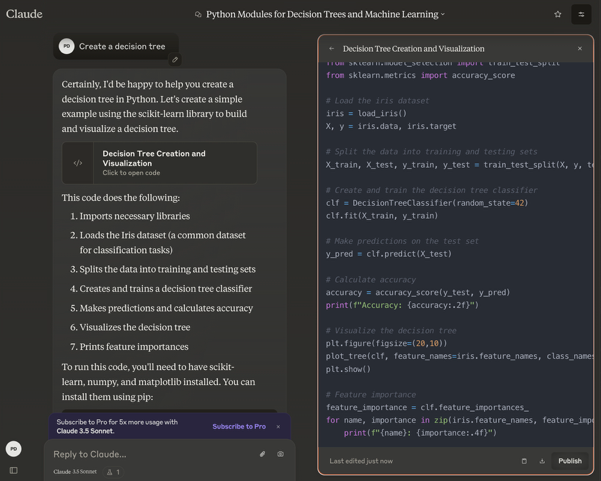Close the artifact code panel
The image size is (601, 481).
click(580, 48)
